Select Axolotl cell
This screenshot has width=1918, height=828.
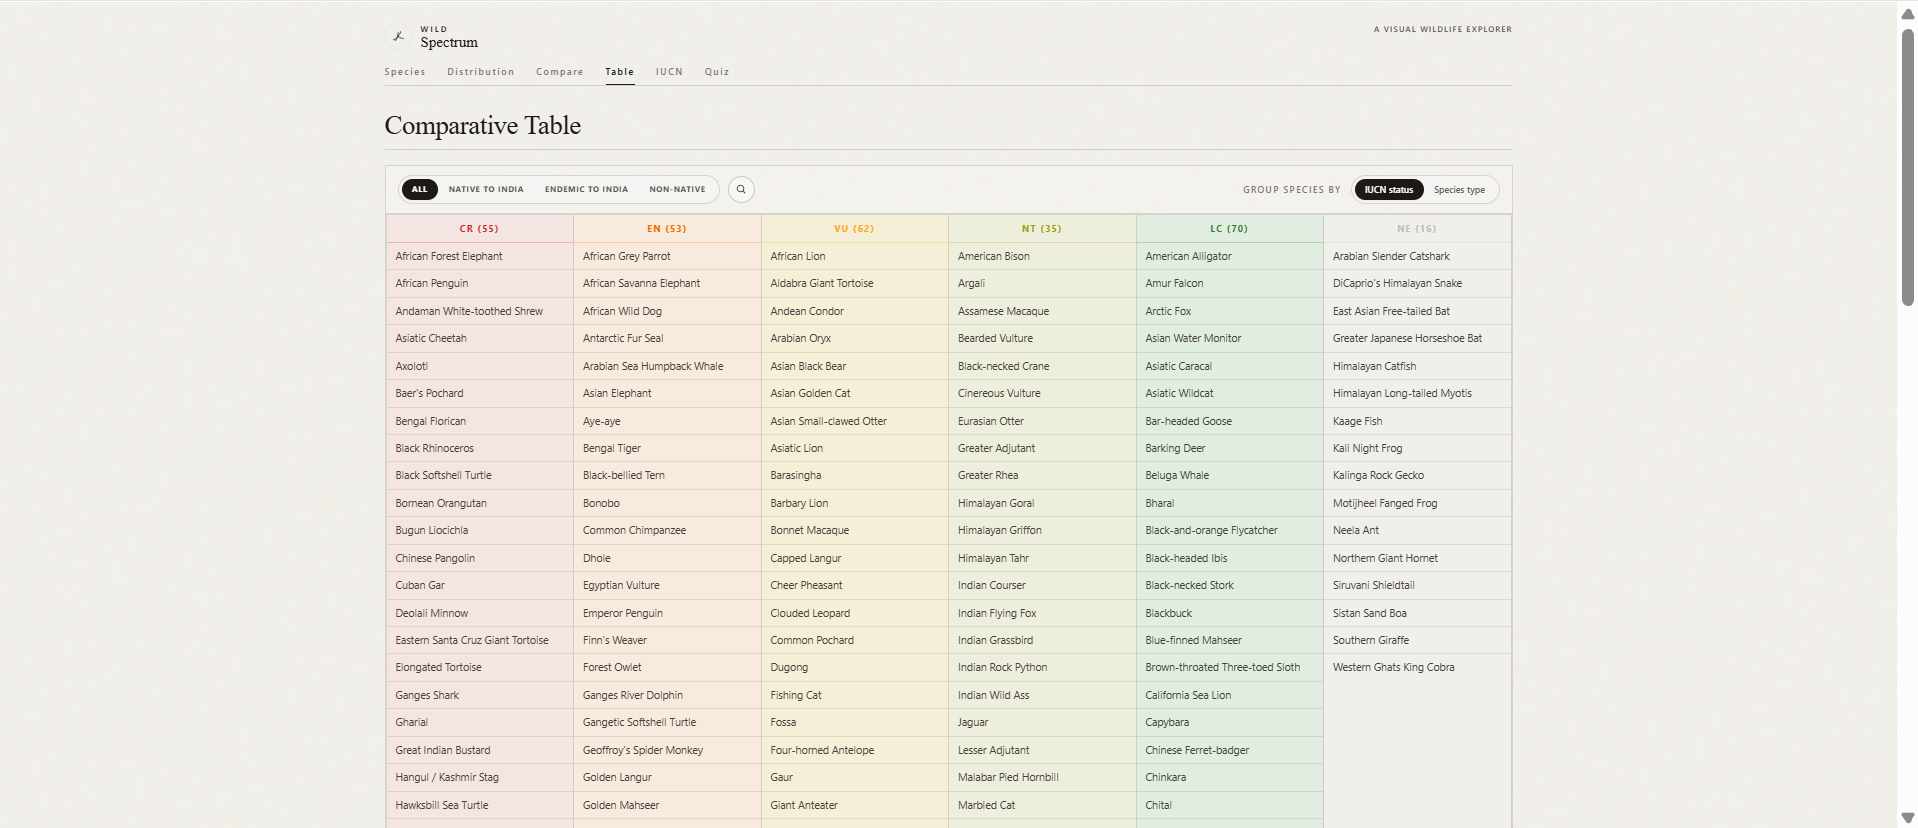pos(479,366)
